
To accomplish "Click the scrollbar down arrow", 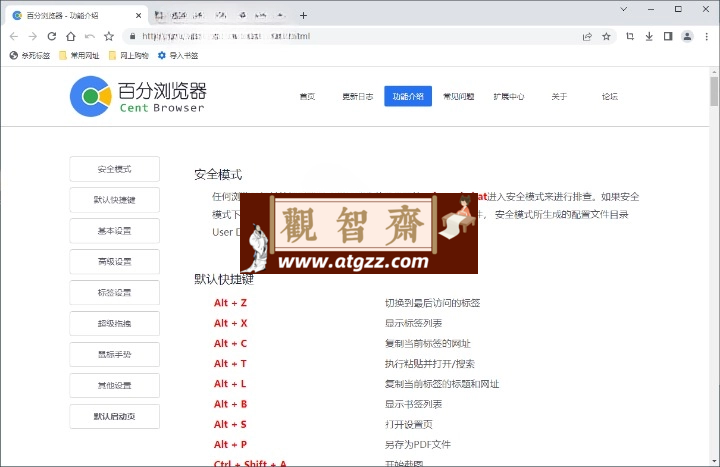I will point(714,461).
